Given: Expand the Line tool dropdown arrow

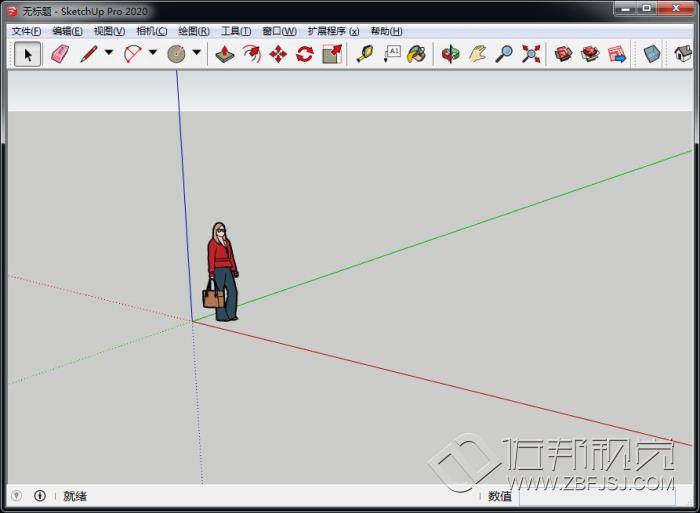Looking at the screenshot, I should click(x=109, y=54).
